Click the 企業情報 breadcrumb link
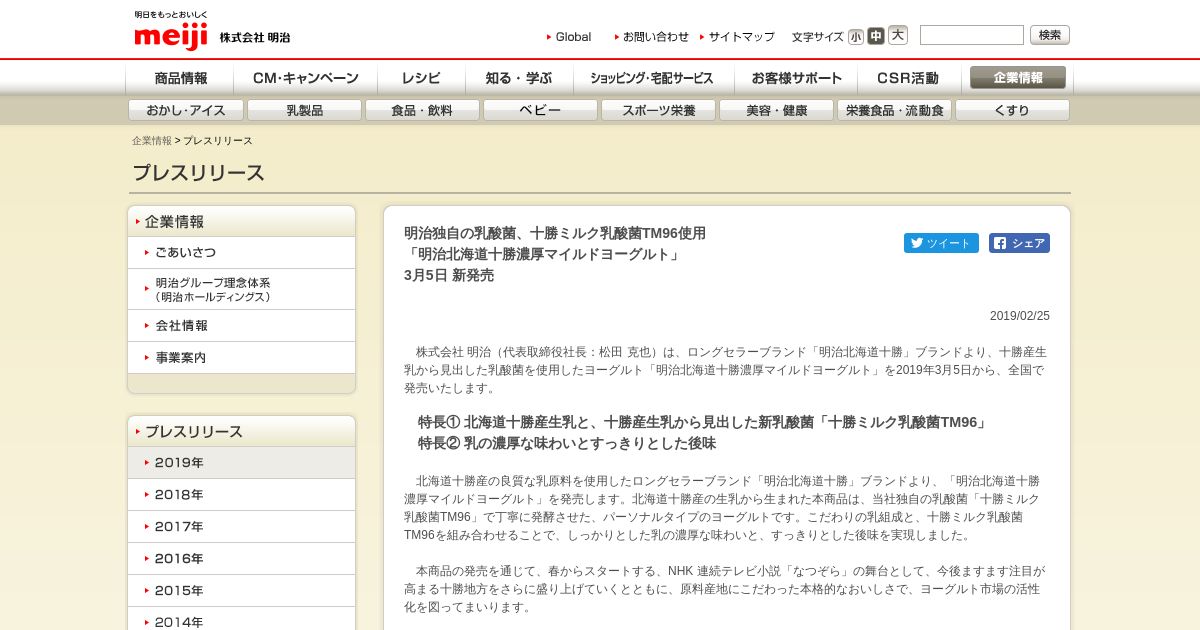Image resolution: width=1200 pixels, height=630 pixels. coord(152,141)
